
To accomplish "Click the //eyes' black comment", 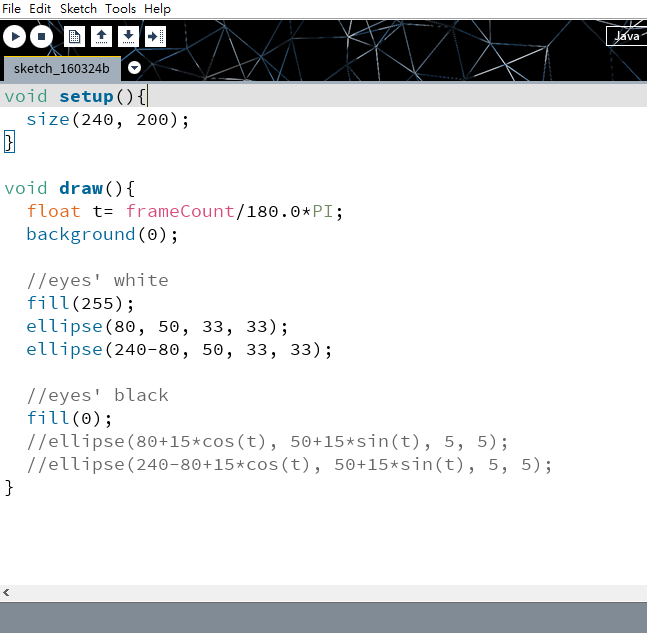I will pos(97,396).
